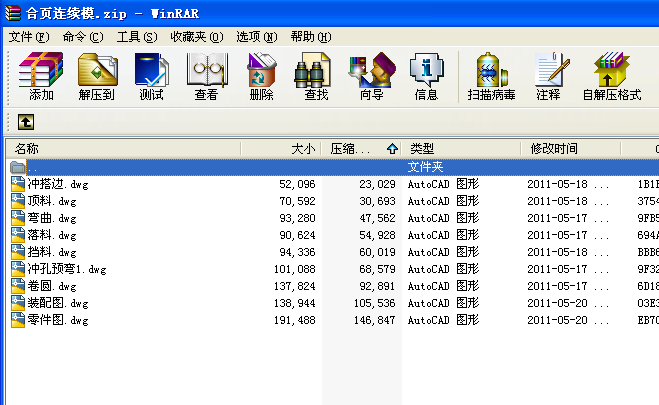Sort by 类型 column header
The width and height of the screenshot is (659, 405).
point(461,149)
